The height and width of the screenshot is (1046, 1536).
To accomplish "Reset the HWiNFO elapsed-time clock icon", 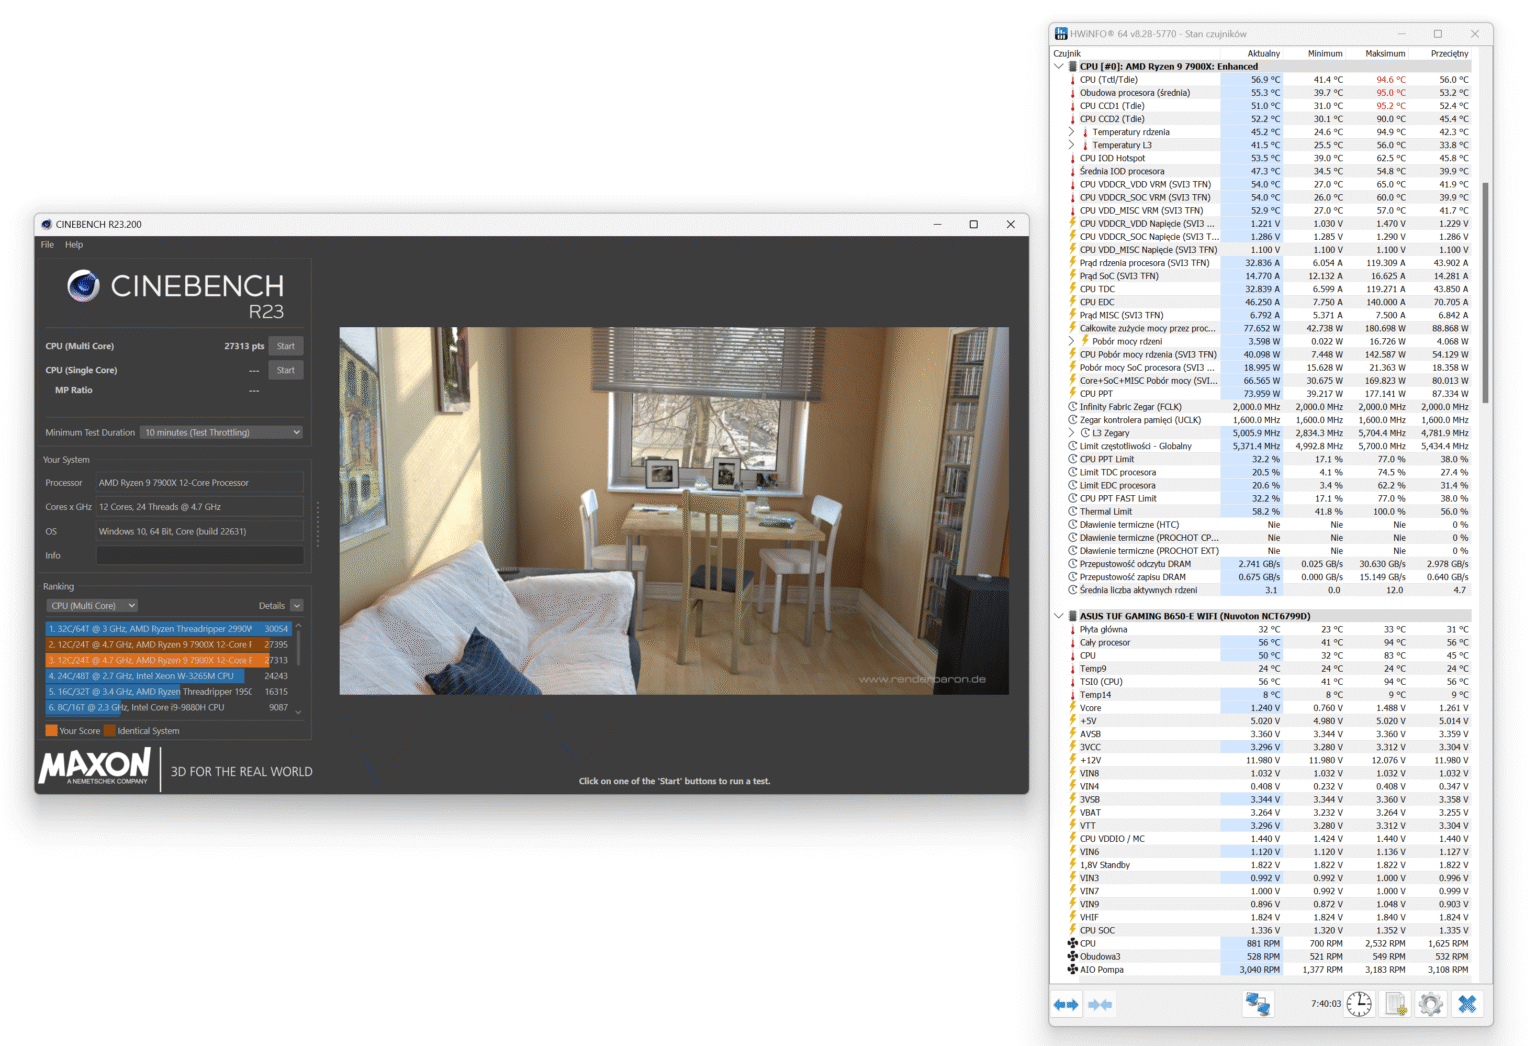I will click(1359, 1004).
